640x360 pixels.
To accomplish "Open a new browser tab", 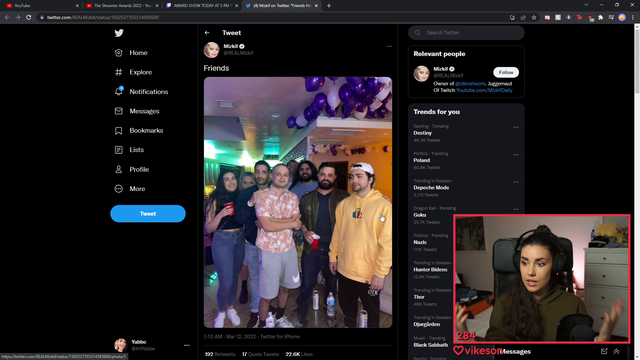I will pos(329,6).
